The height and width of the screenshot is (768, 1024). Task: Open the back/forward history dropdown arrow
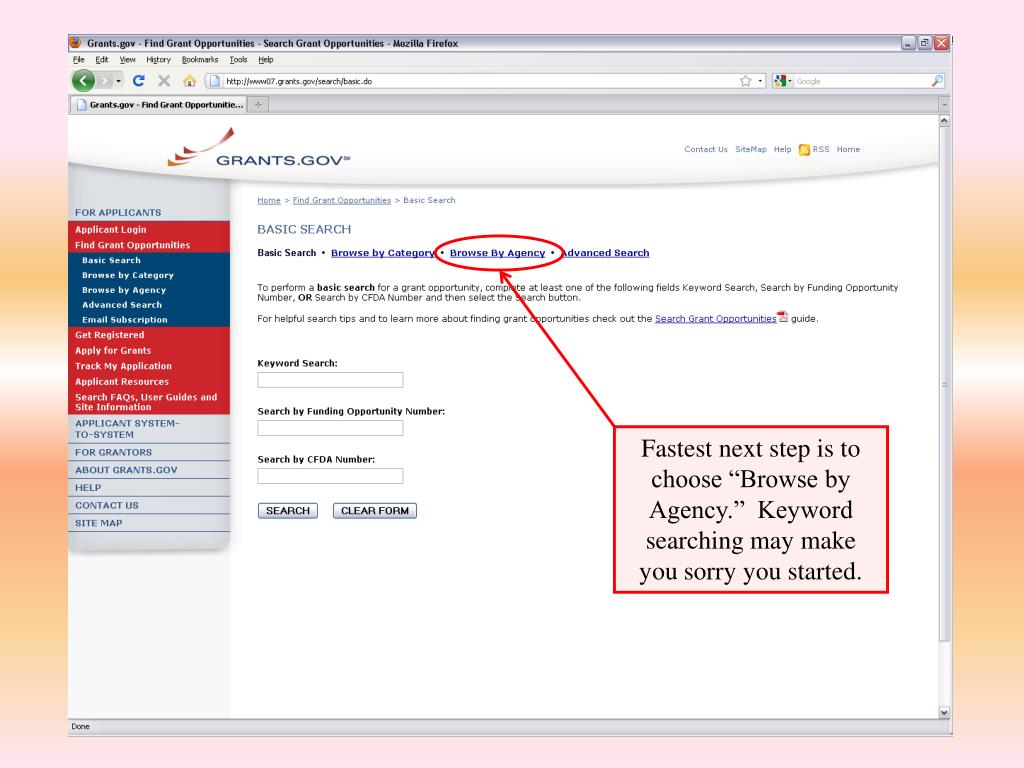click(118, 81)
